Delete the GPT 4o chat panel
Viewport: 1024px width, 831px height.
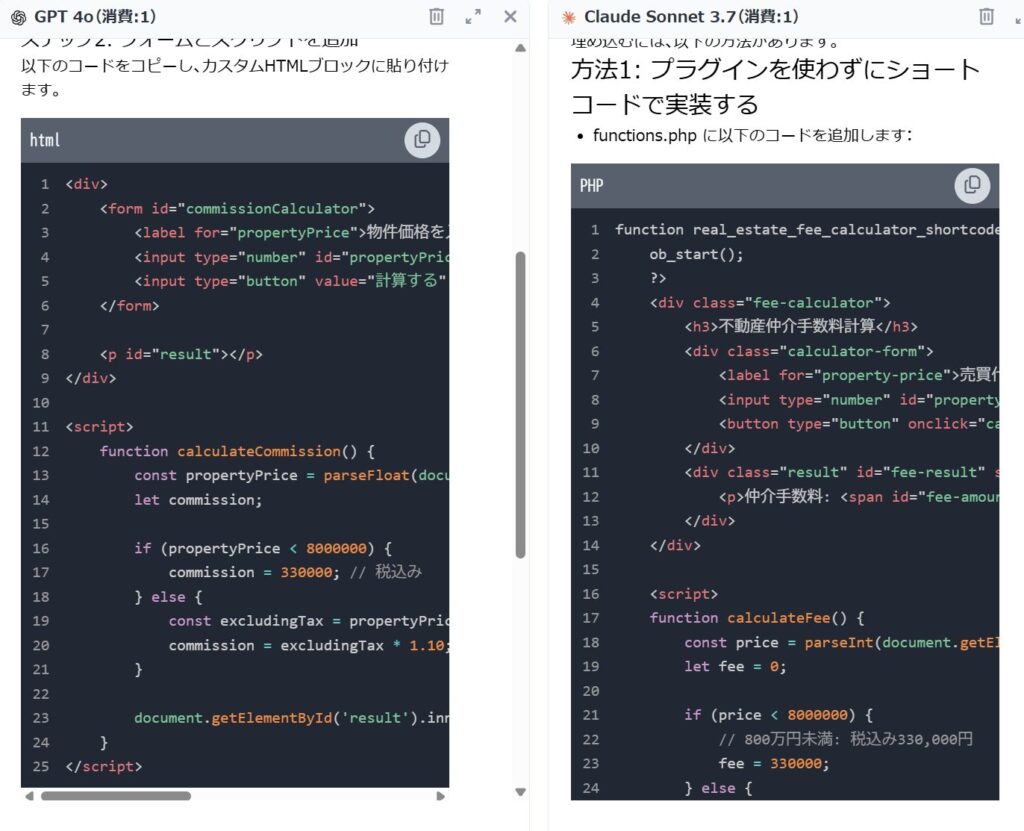(x=436, y=16)
